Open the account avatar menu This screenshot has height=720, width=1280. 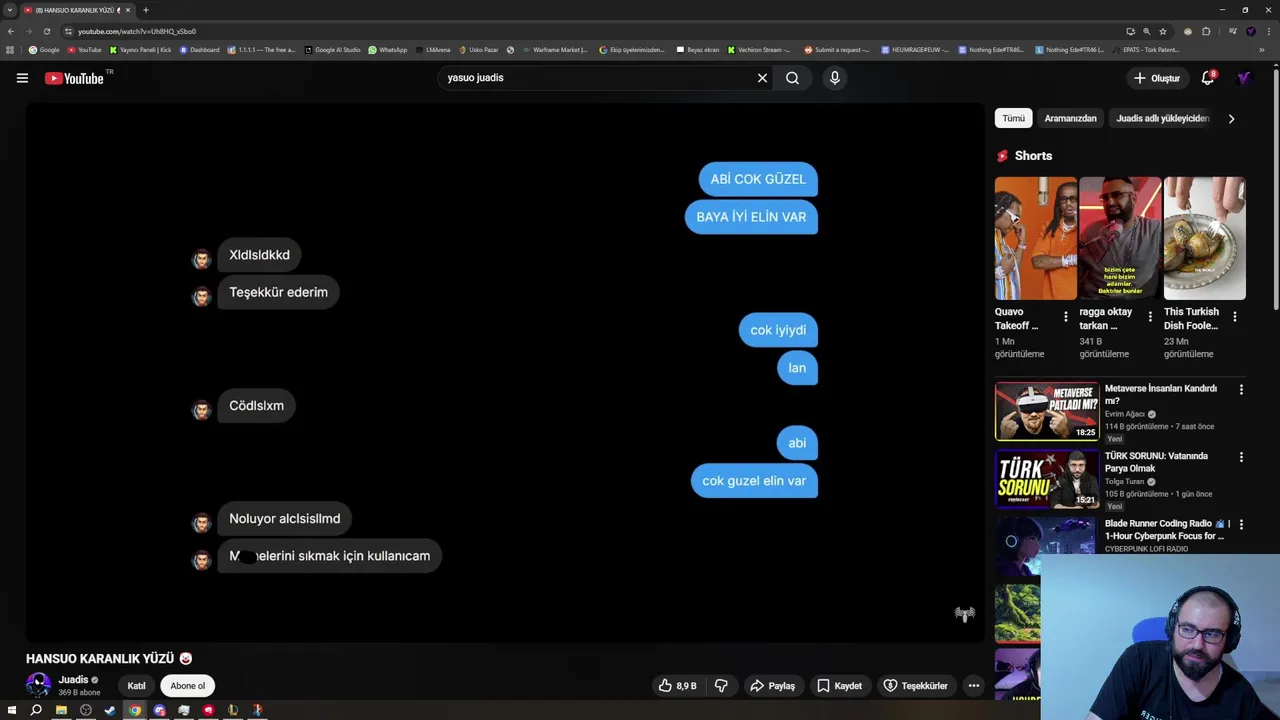[1244, 78]
